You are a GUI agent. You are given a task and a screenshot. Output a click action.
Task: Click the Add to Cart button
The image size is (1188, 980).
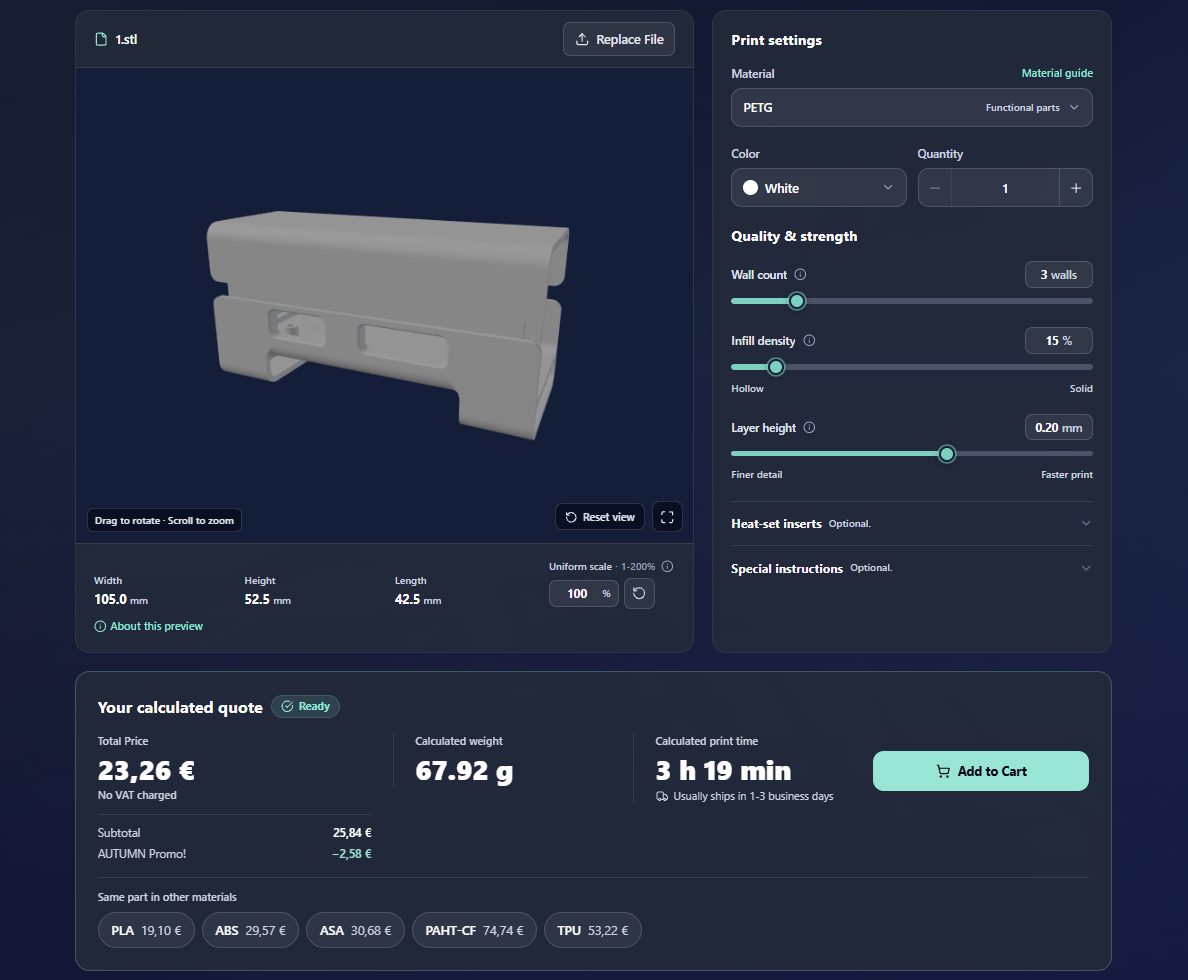point(980,771)
